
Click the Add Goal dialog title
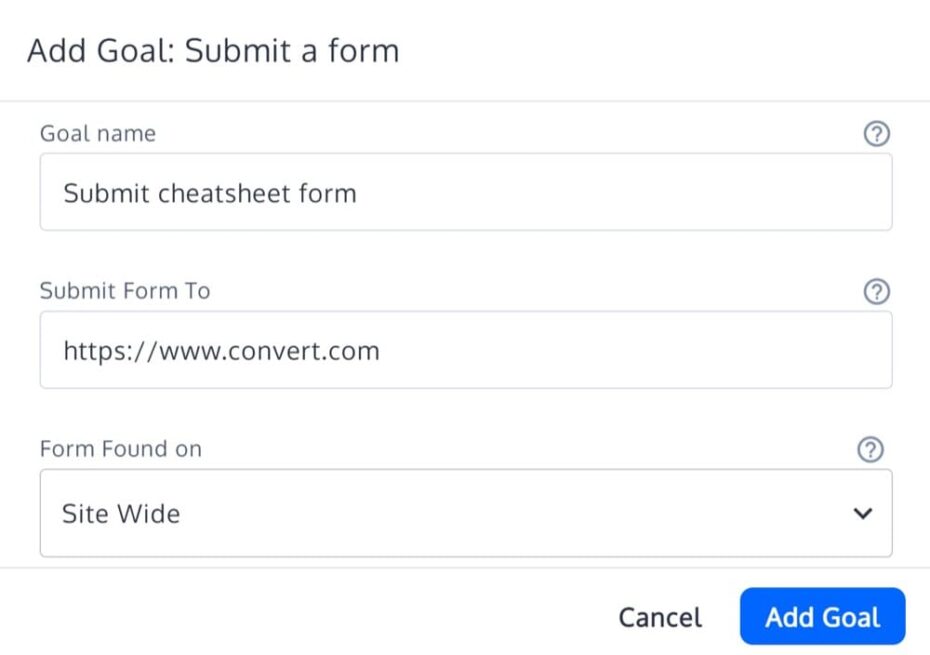(x=214, y=50)
